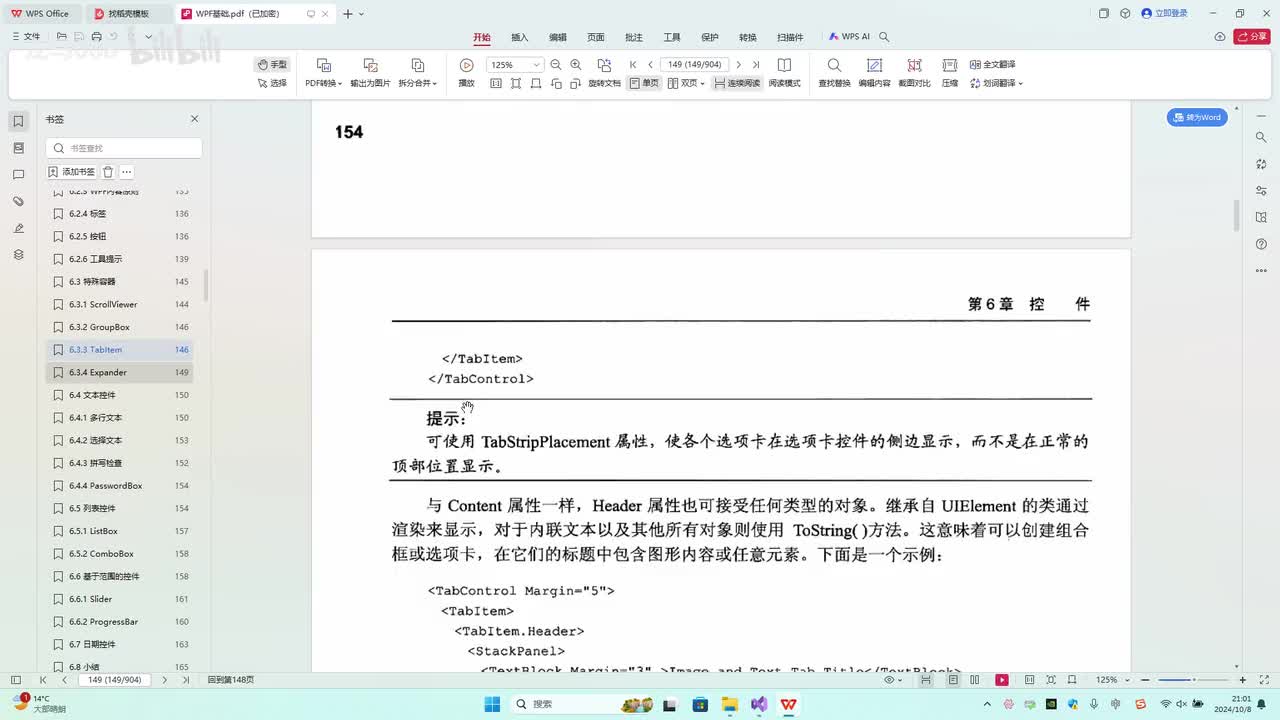Open the 划词翻译 dropdown
Image resolution: width=1280 pixels, height=720 pixels.
[x=996, y=83]
